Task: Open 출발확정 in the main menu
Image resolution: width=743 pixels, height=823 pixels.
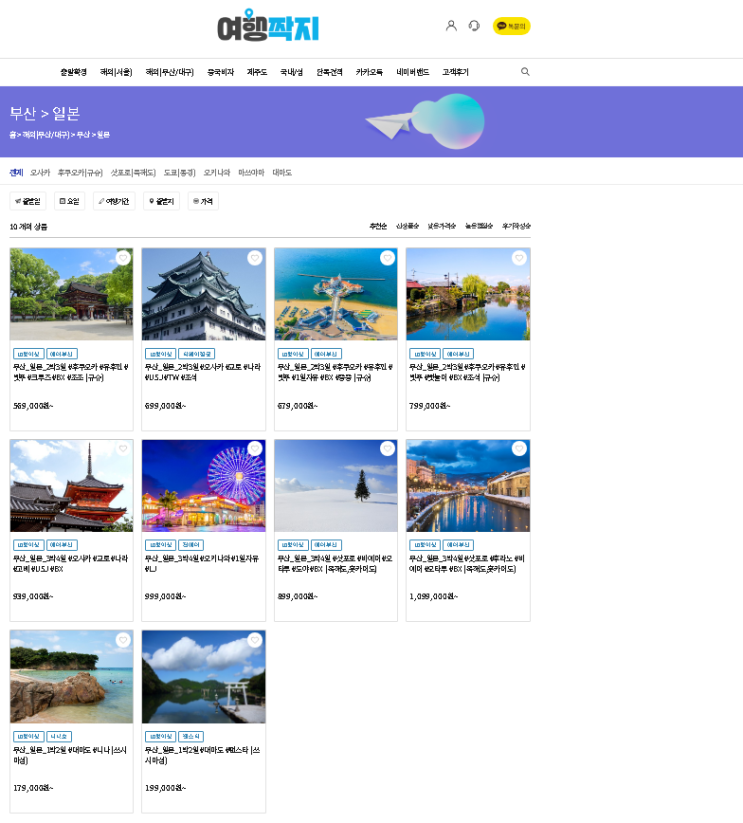Action: 73,72
